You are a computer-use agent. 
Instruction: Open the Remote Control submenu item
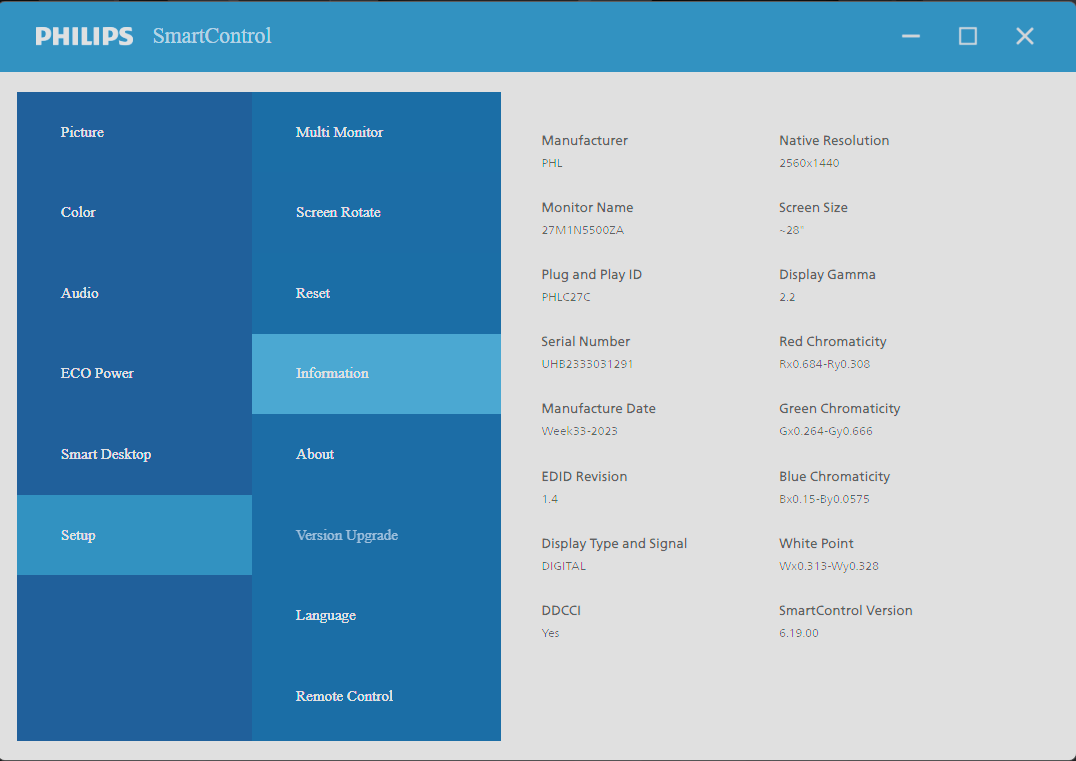point(376,696)
